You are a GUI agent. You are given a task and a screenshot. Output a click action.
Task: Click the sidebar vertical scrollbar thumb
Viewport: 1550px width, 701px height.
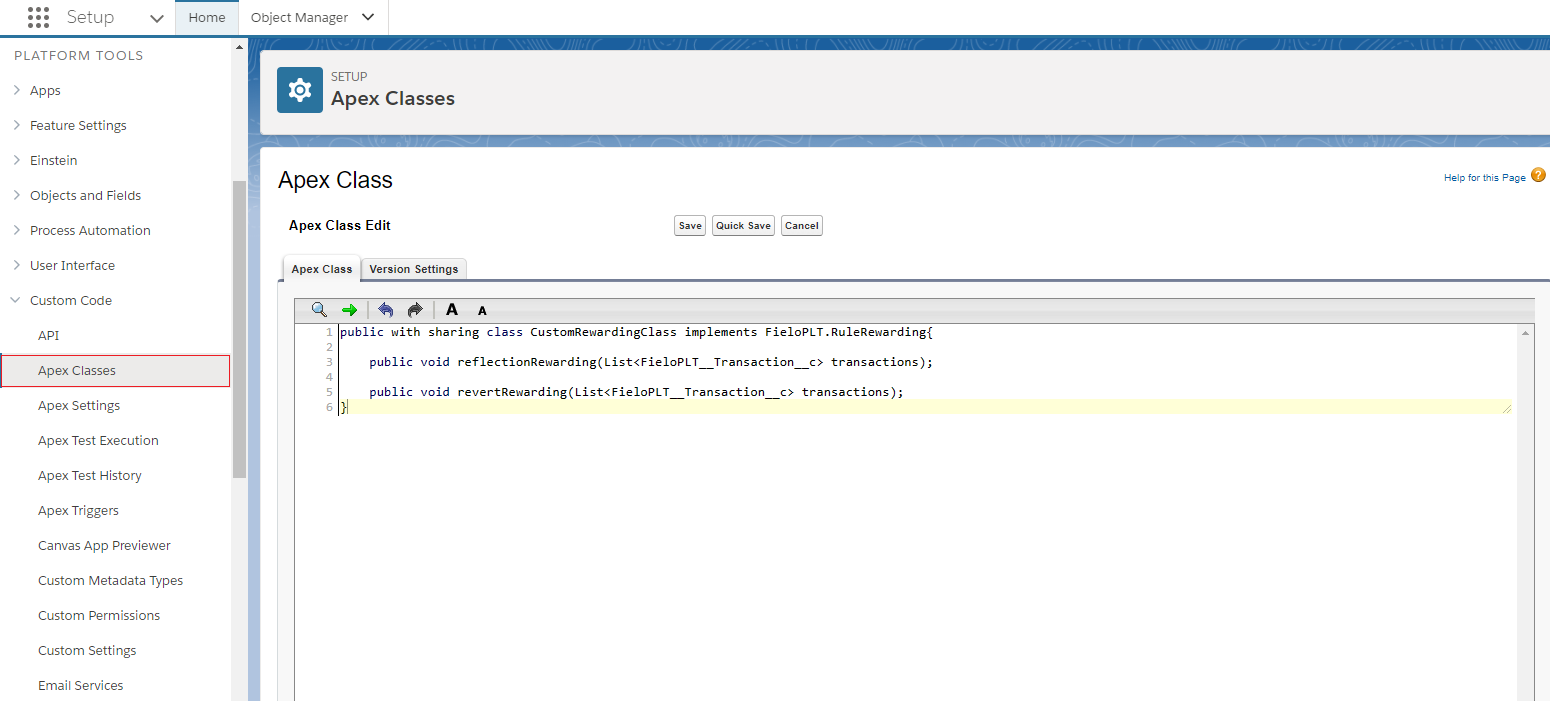[x=239, y=330]
